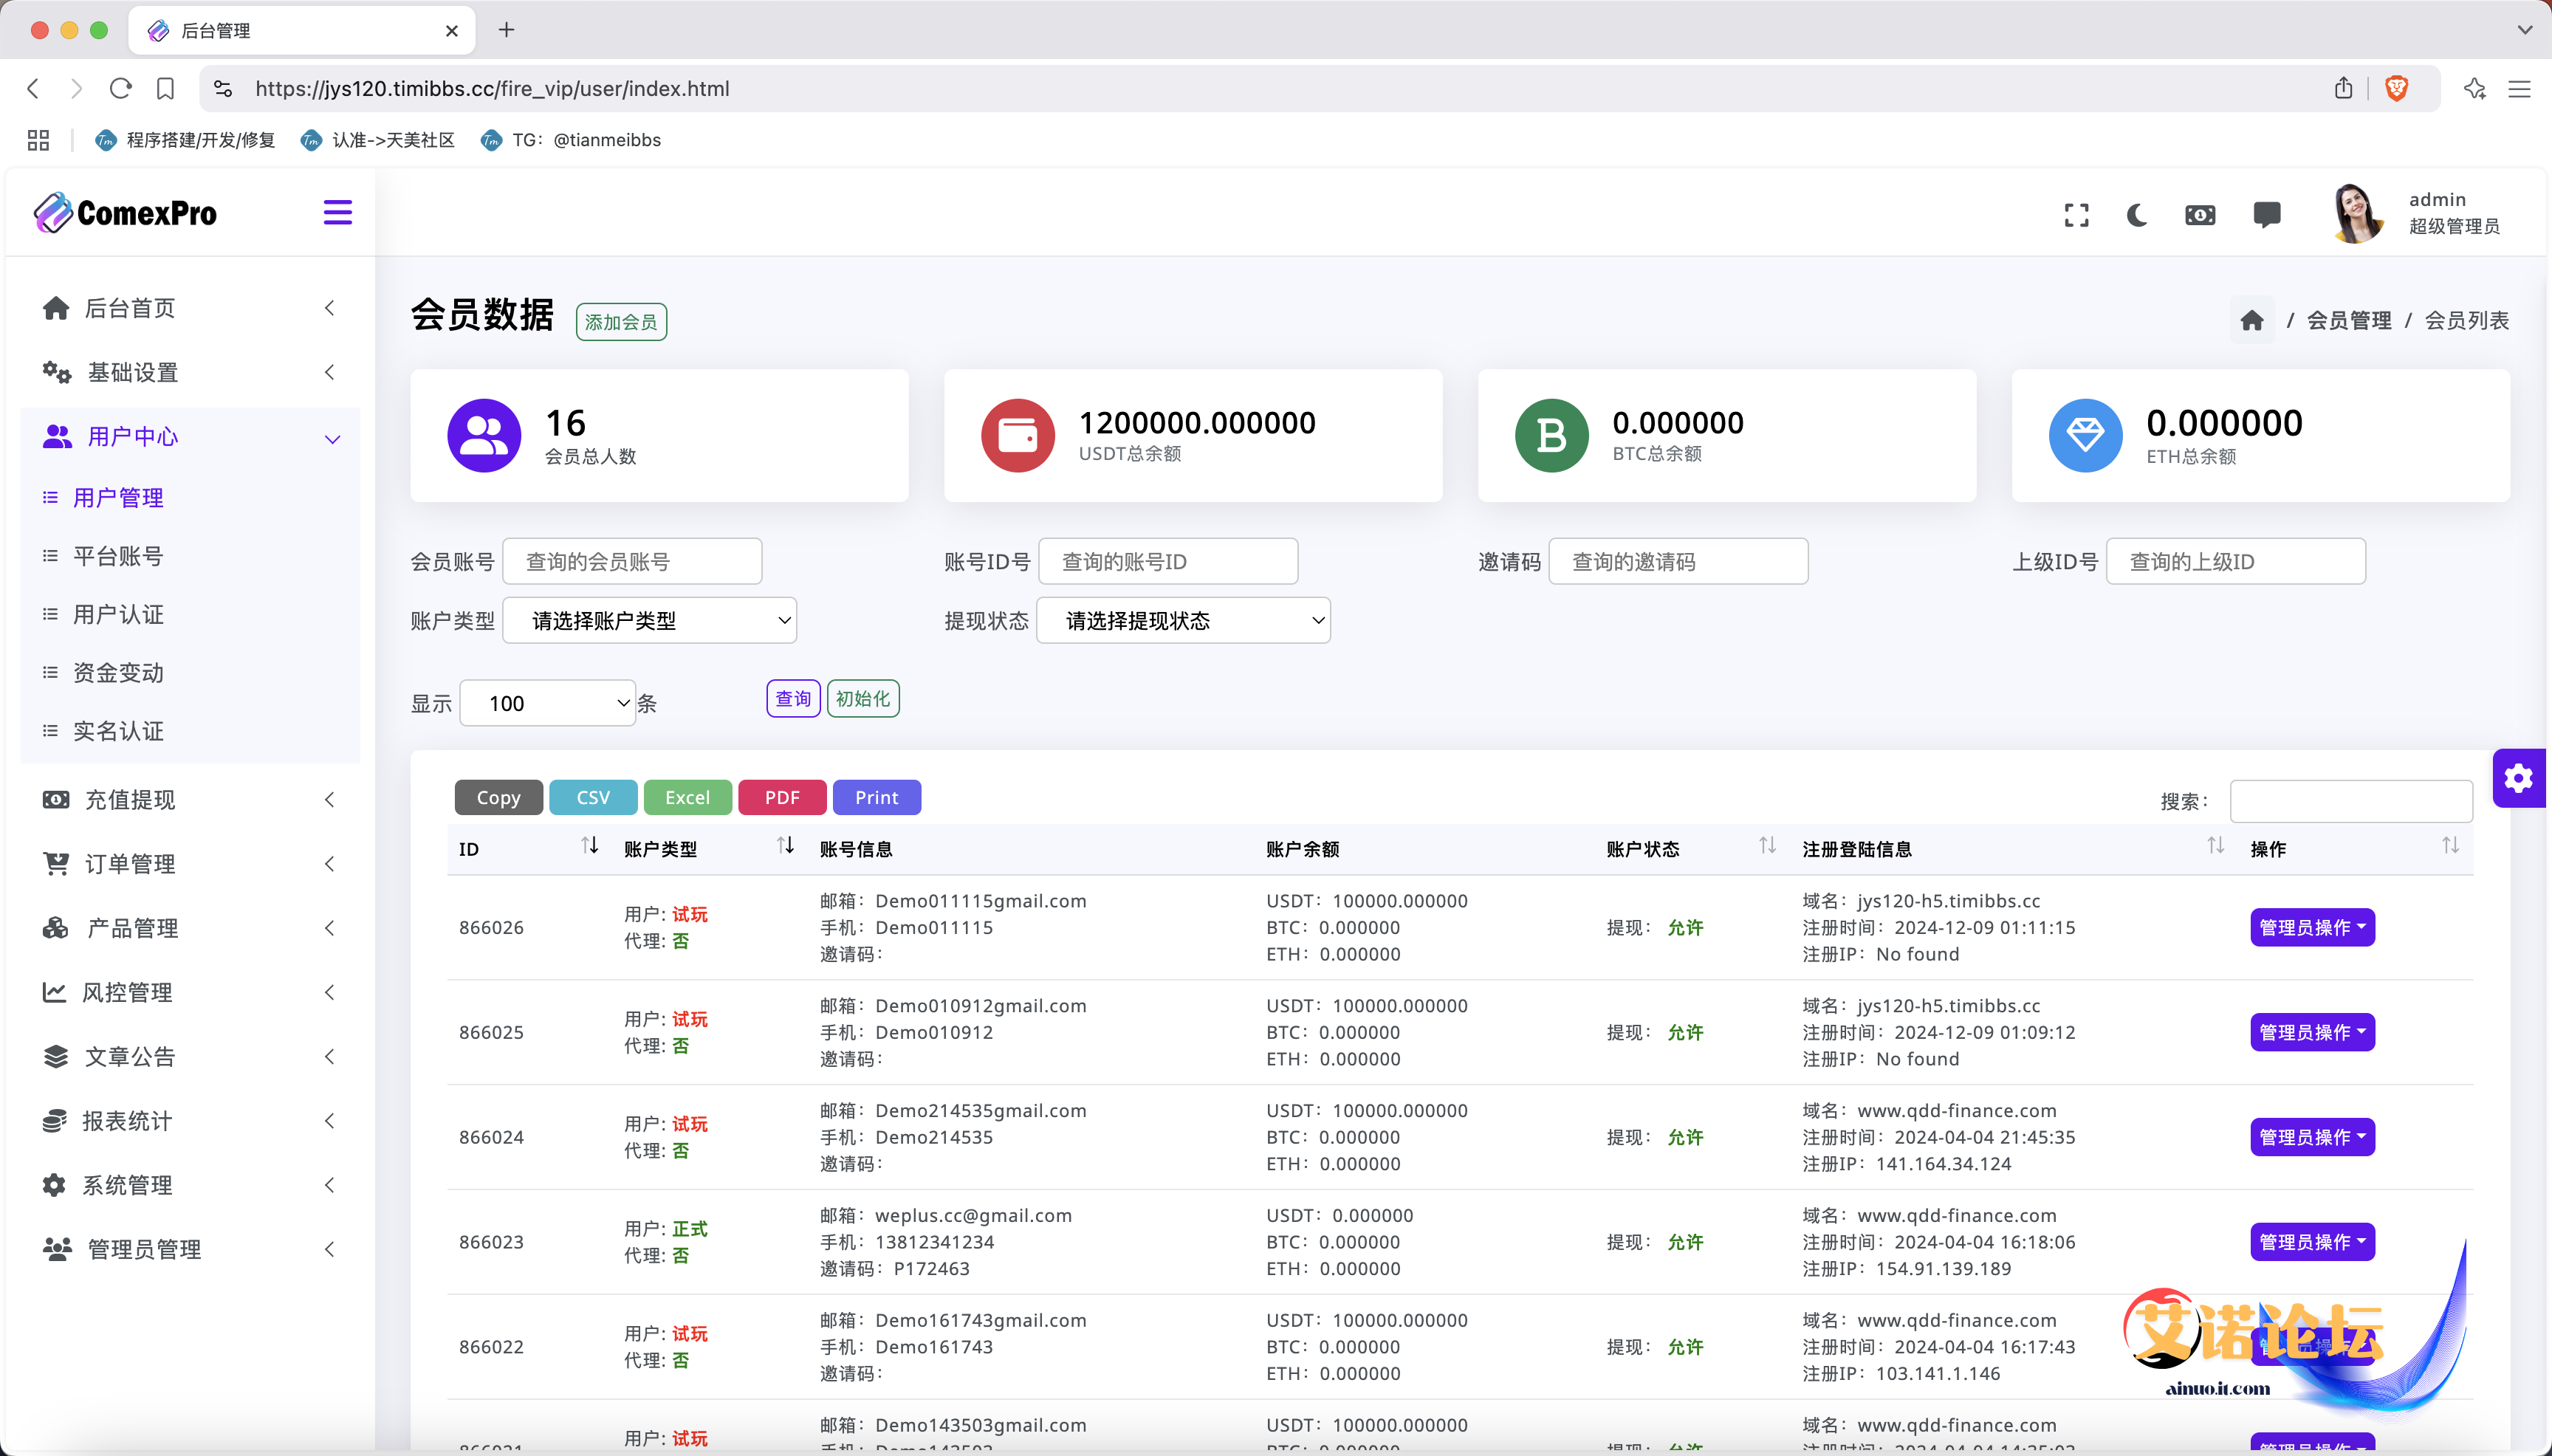Click the table 搜索 input box

pyautogui.click(x=2351, y=801)
